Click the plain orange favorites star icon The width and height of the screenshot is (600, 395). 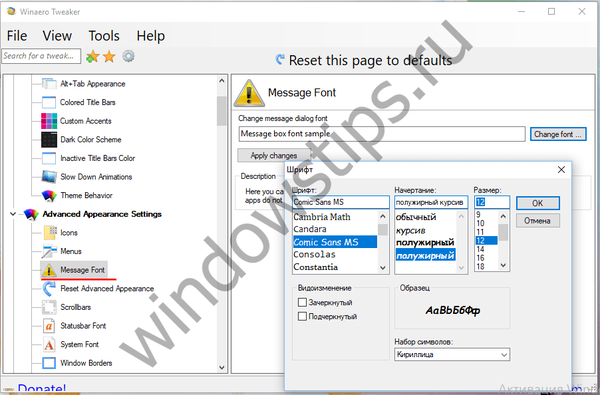click(x=109, y=57)
